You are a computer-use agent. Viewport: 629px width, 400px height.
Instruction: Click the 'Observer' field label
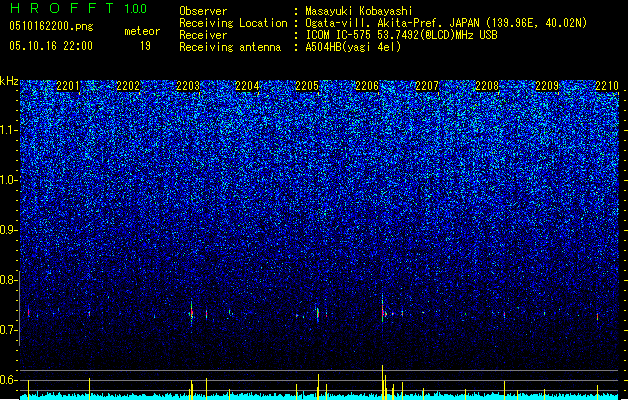[203, 11]
